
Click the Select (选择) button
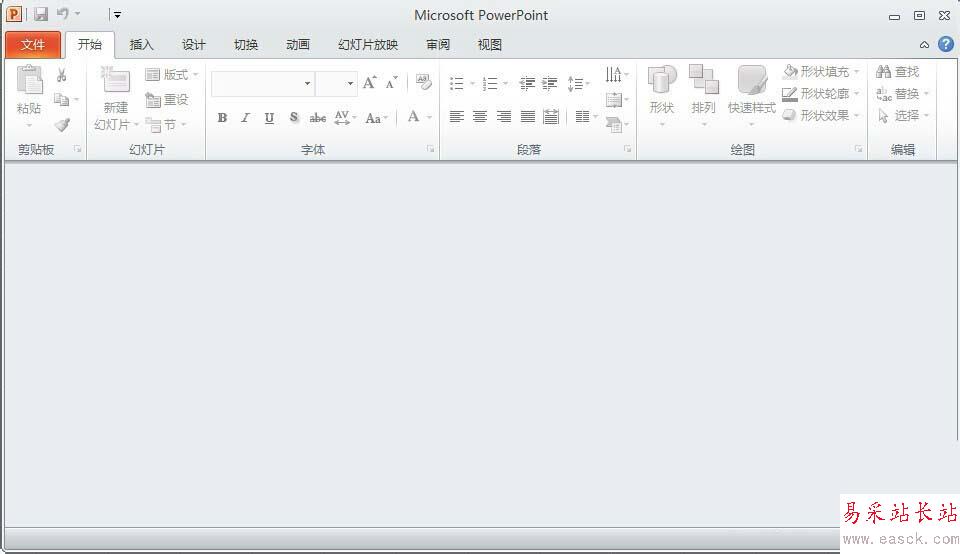pyautogui.click(x=902, y=115)
